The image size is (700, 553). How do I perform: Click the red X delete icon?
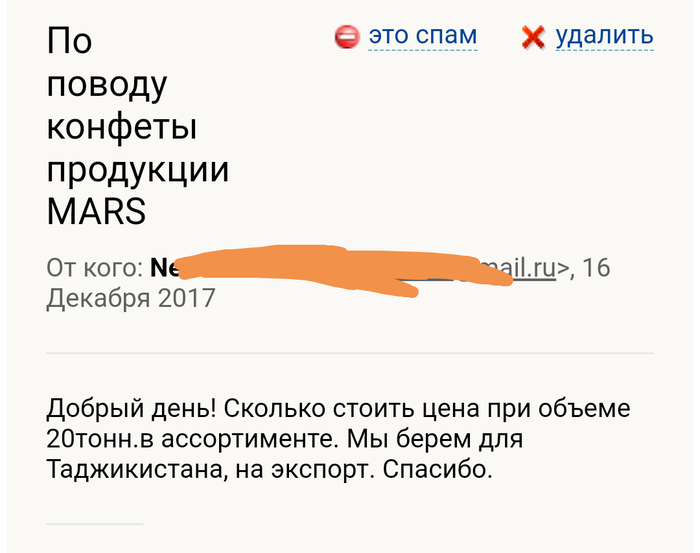coord(533,38)
